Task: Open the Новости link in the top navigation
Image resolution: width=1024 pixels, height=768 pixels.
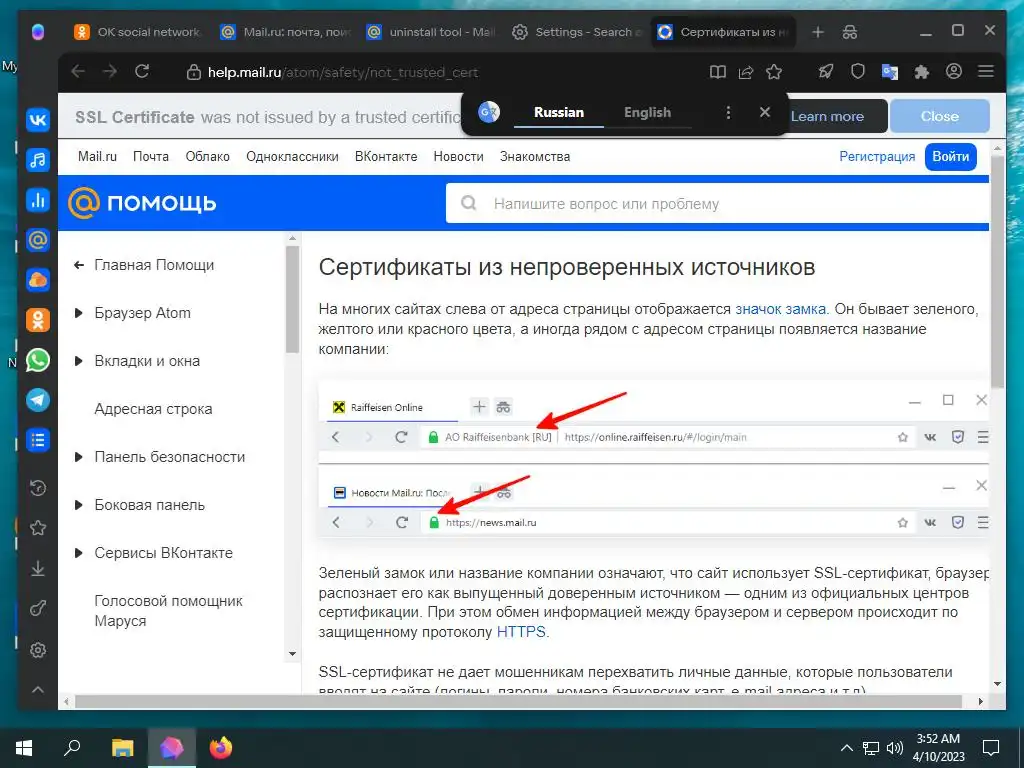Action: pyautogui.click(x=458, y=157)
